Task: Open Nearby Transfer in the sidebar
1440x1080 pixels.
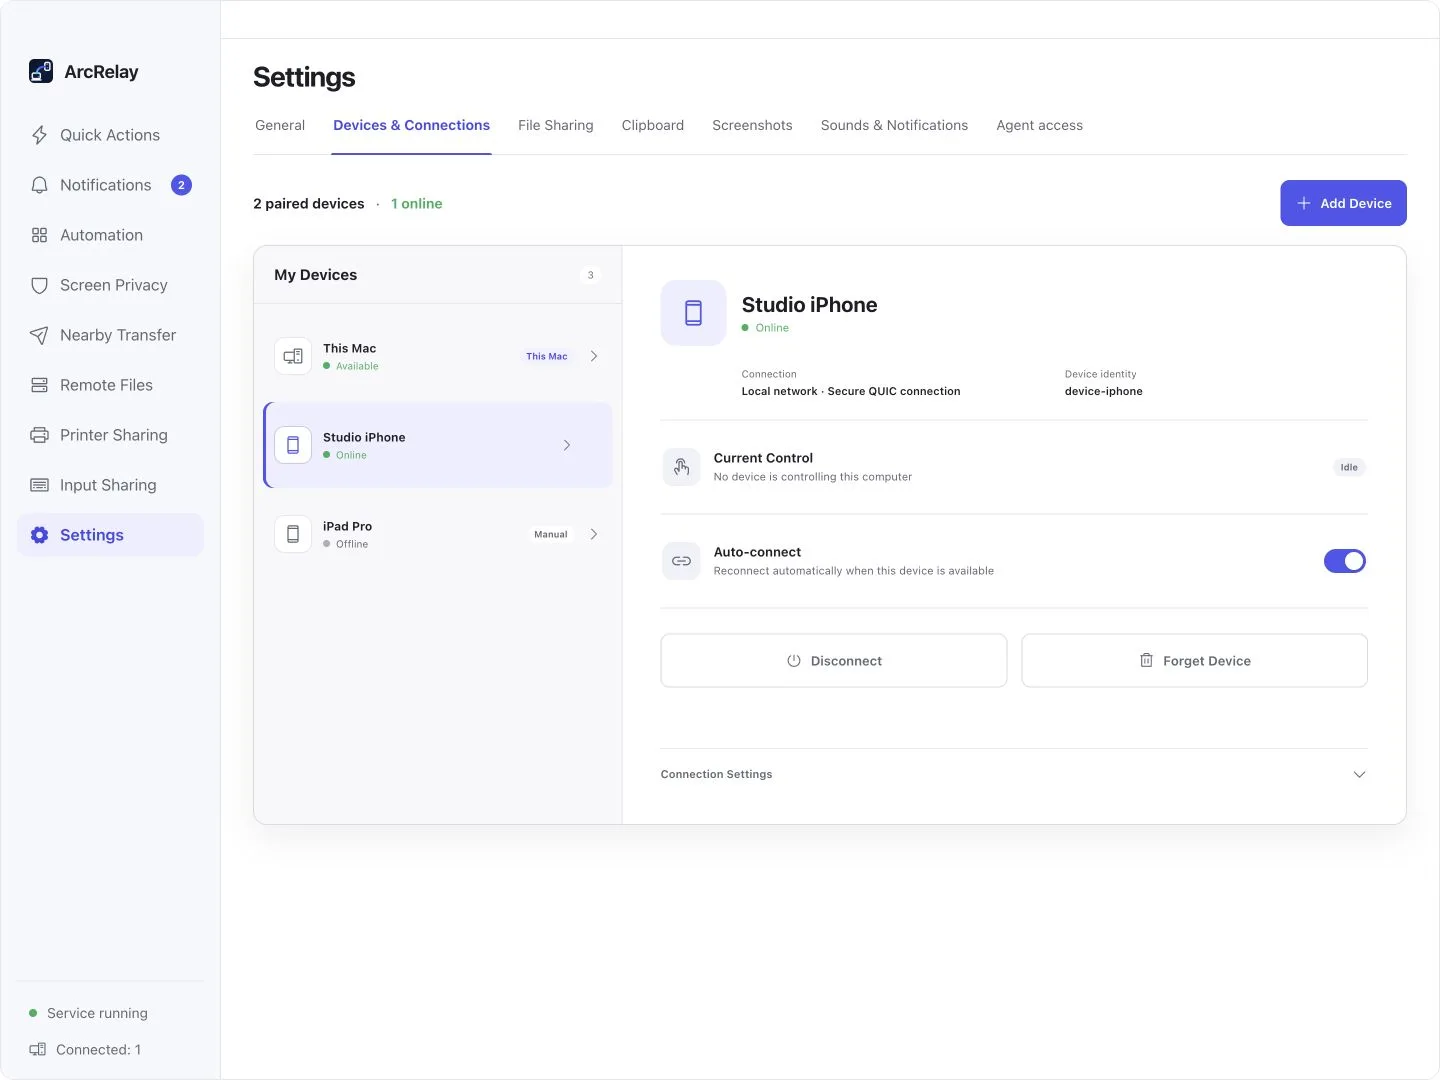Action: (x=110, y=335)
